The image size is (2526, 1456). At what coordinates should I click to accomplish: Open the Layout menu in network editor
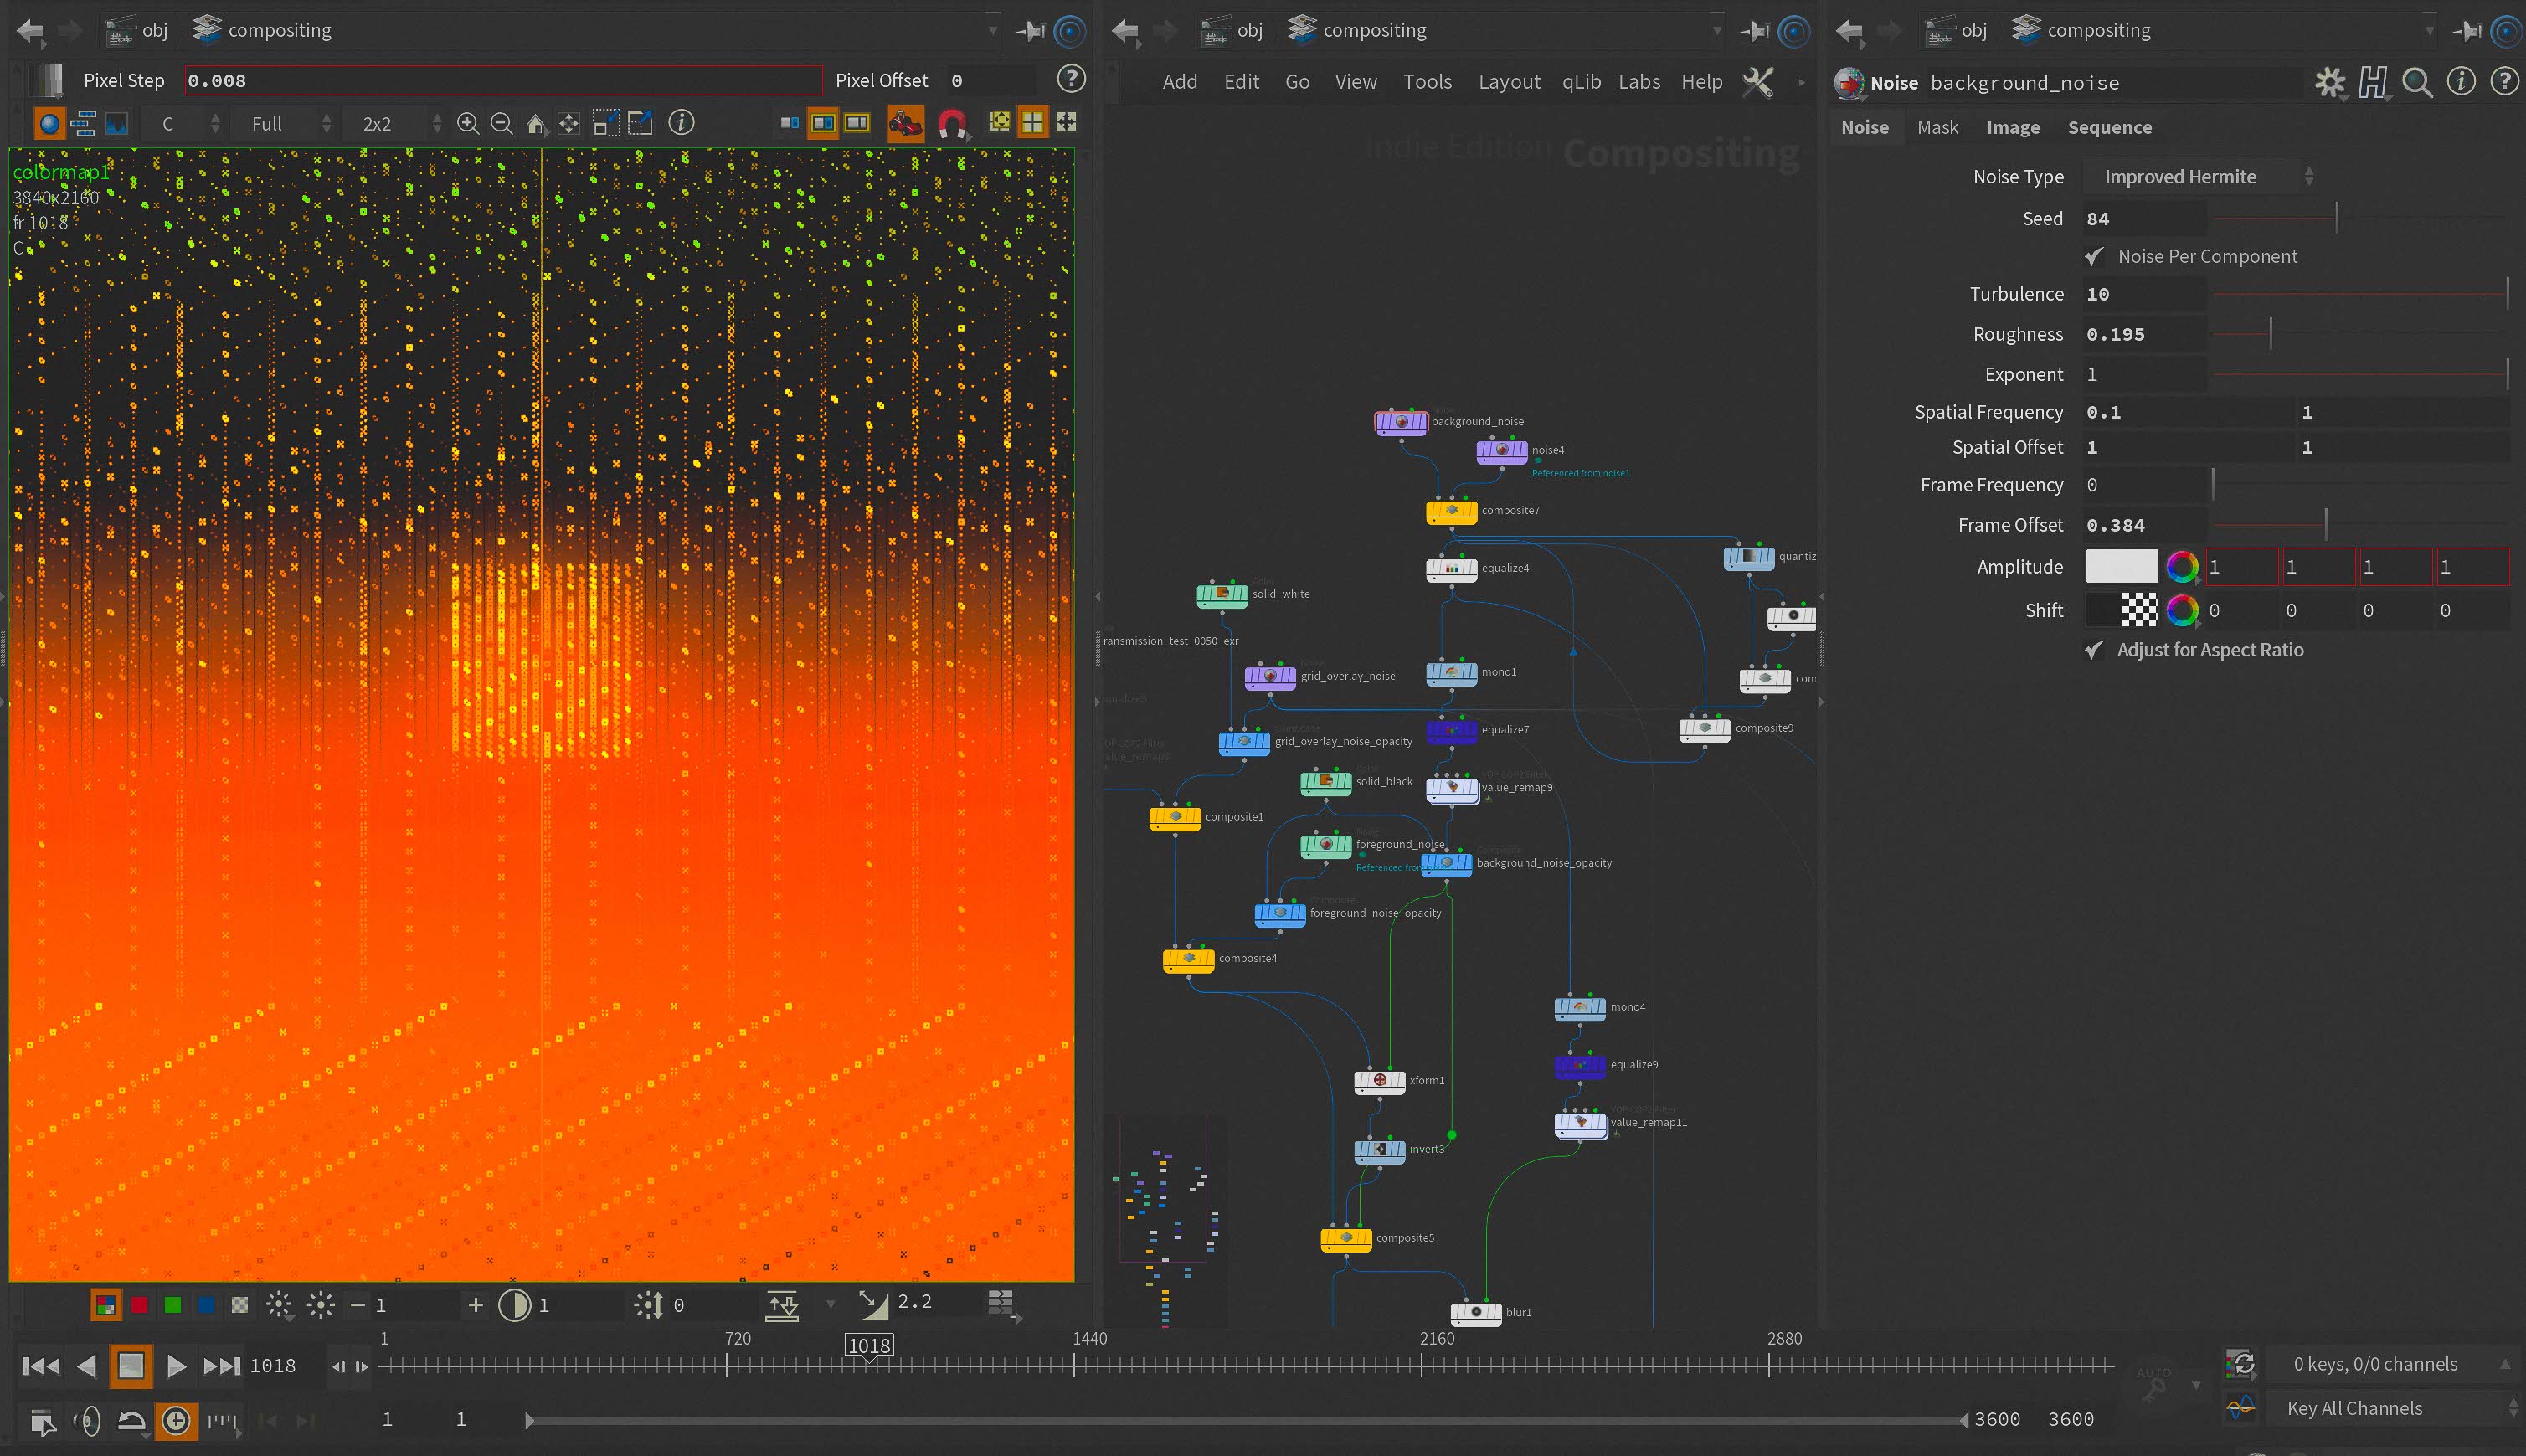[x=1508, y=82]
